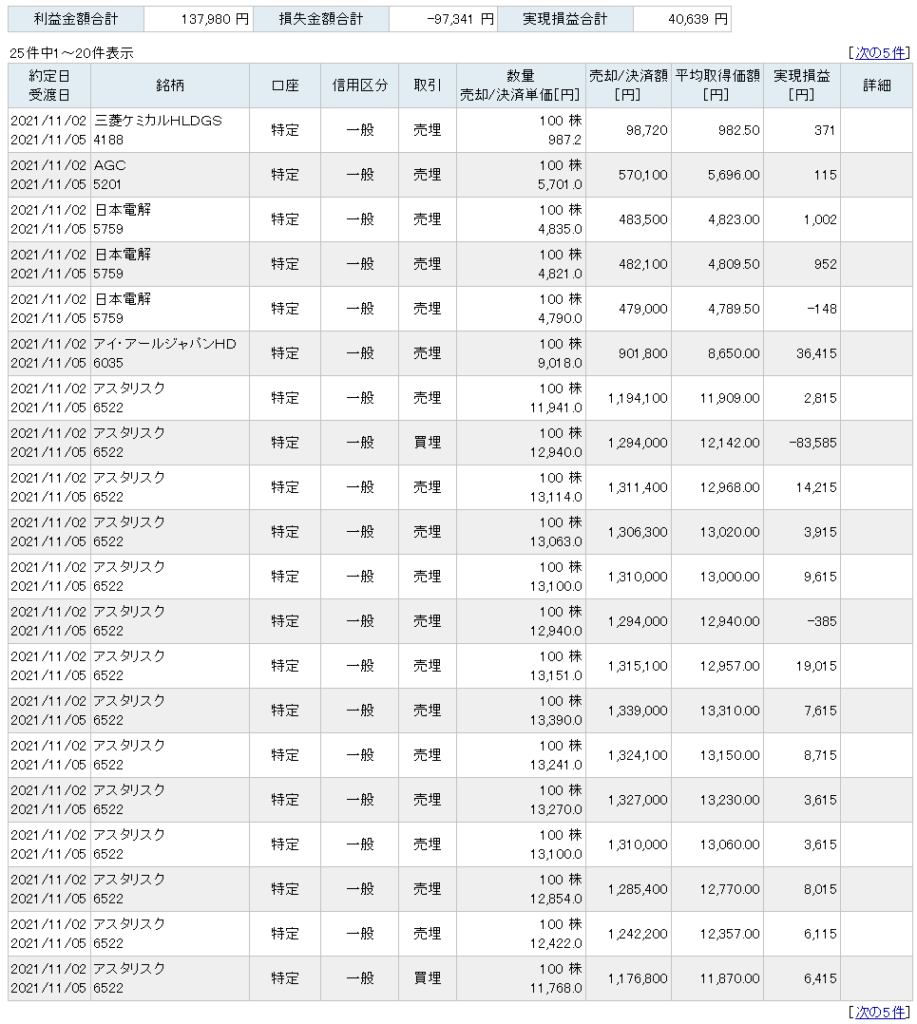The height and width of the screenshot is (1024, 917).
Task: Select the 三菱ケミカルHLDGS stock name
Action: tap(158, 121)
